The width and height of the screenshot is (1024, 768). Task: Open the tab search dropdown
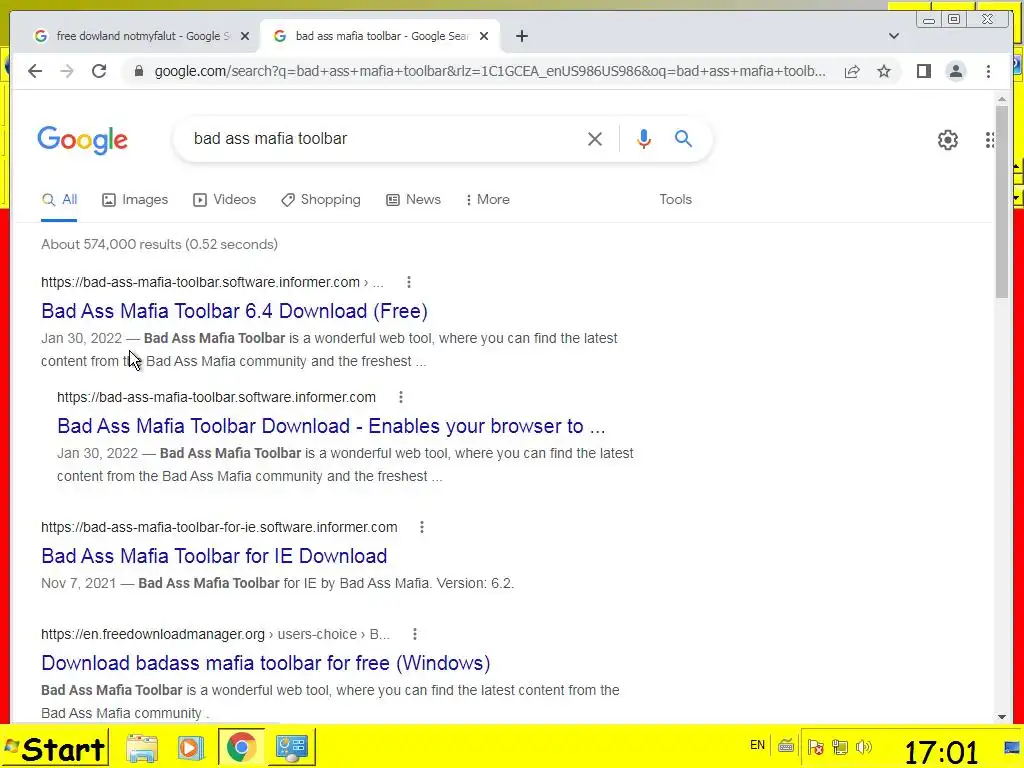[x=893, y=36]
